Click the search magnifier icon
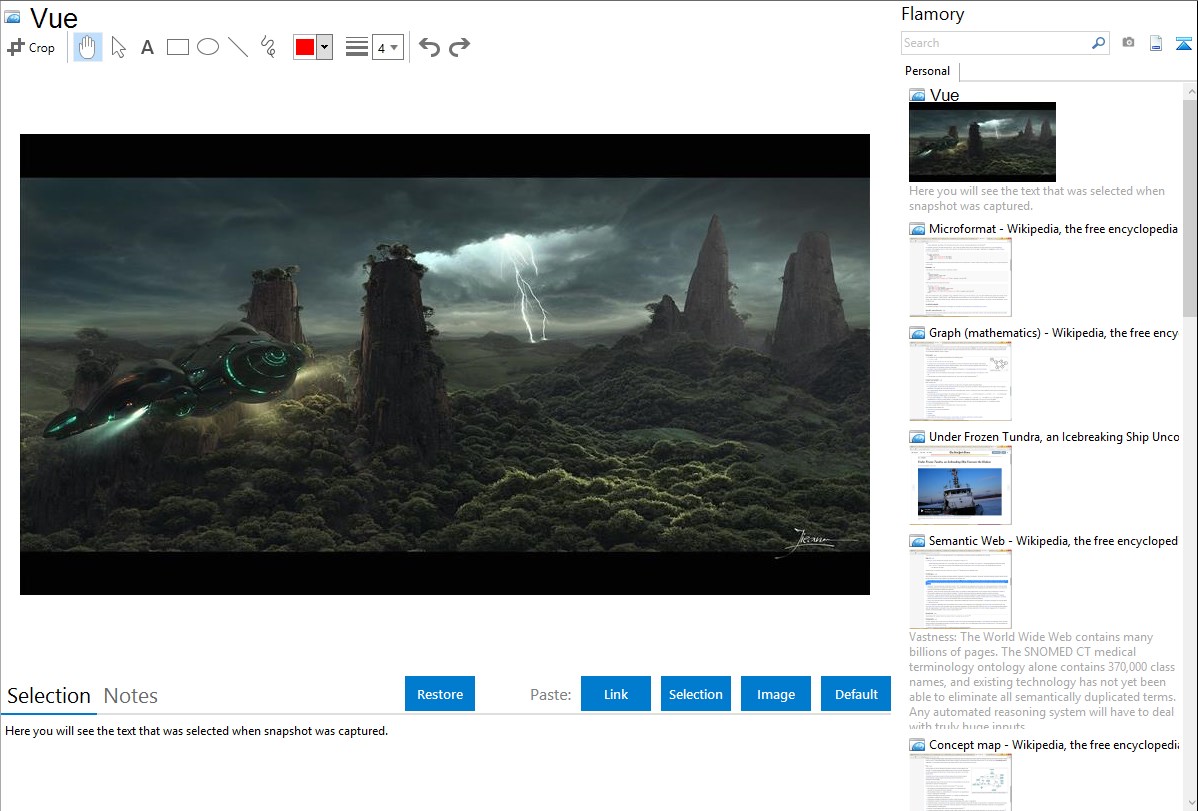 click(1099, 43)
